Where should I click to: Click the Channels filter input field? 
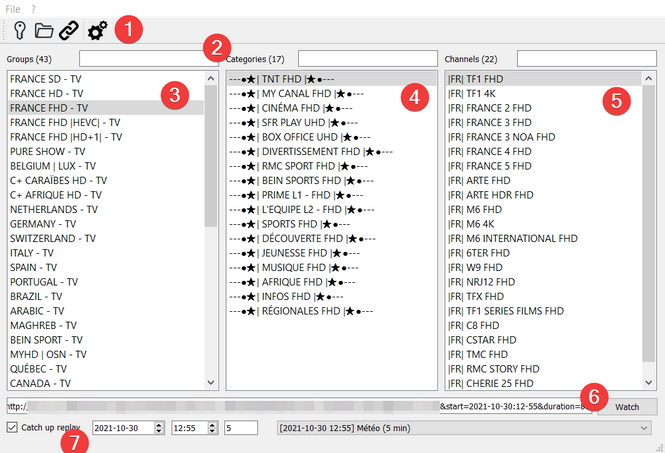[587, 59]
